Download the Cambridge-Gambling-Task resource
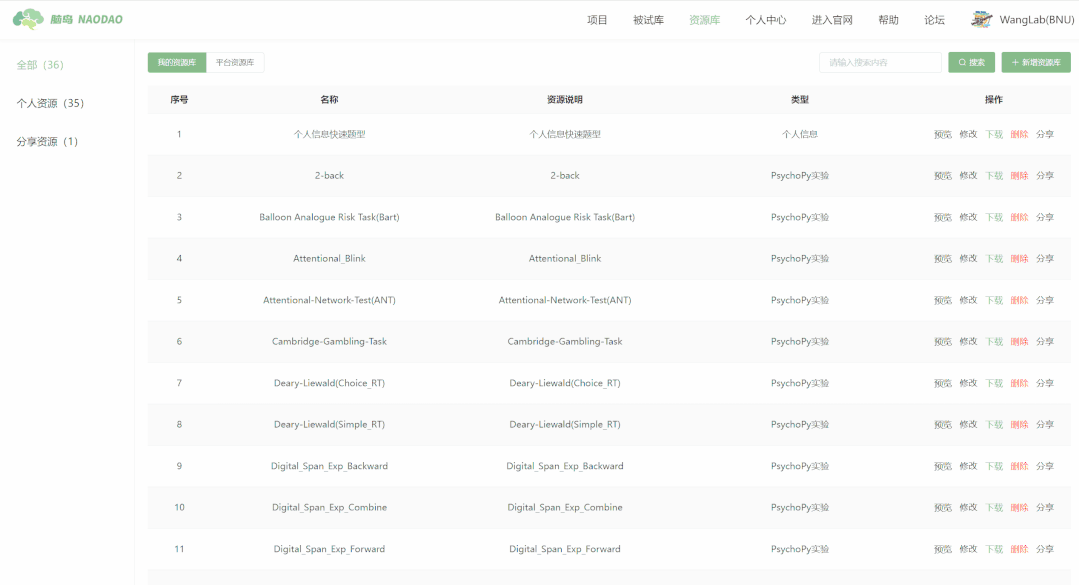 point(994,341)
